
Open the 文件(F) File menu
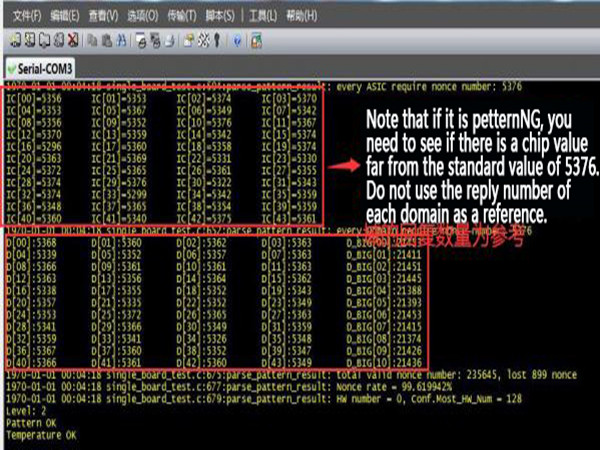pyautogui.click(x=27, y=16)
